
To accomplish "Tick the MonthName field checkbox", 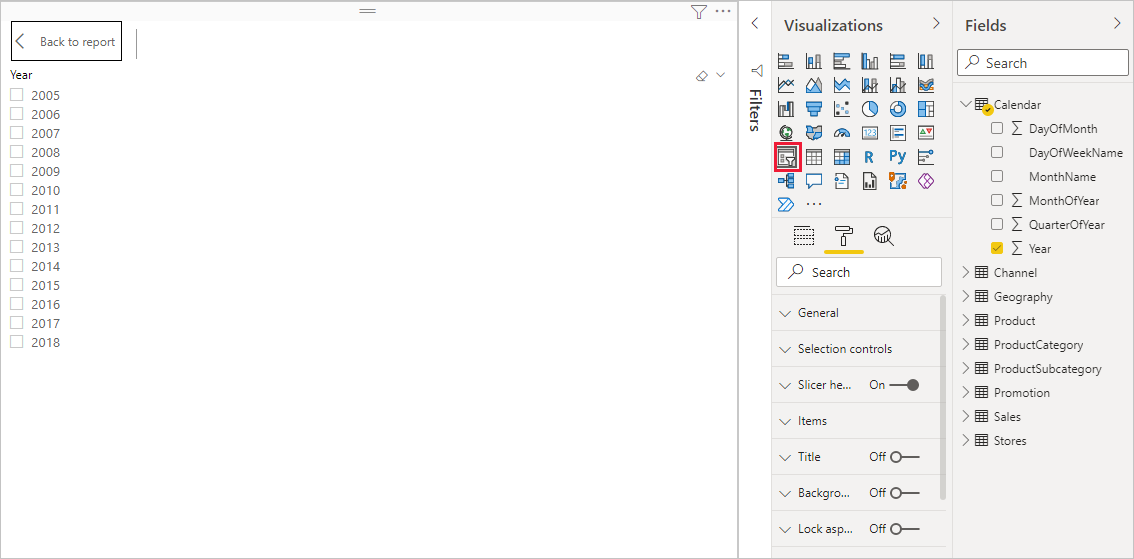I will click(997, 176).
